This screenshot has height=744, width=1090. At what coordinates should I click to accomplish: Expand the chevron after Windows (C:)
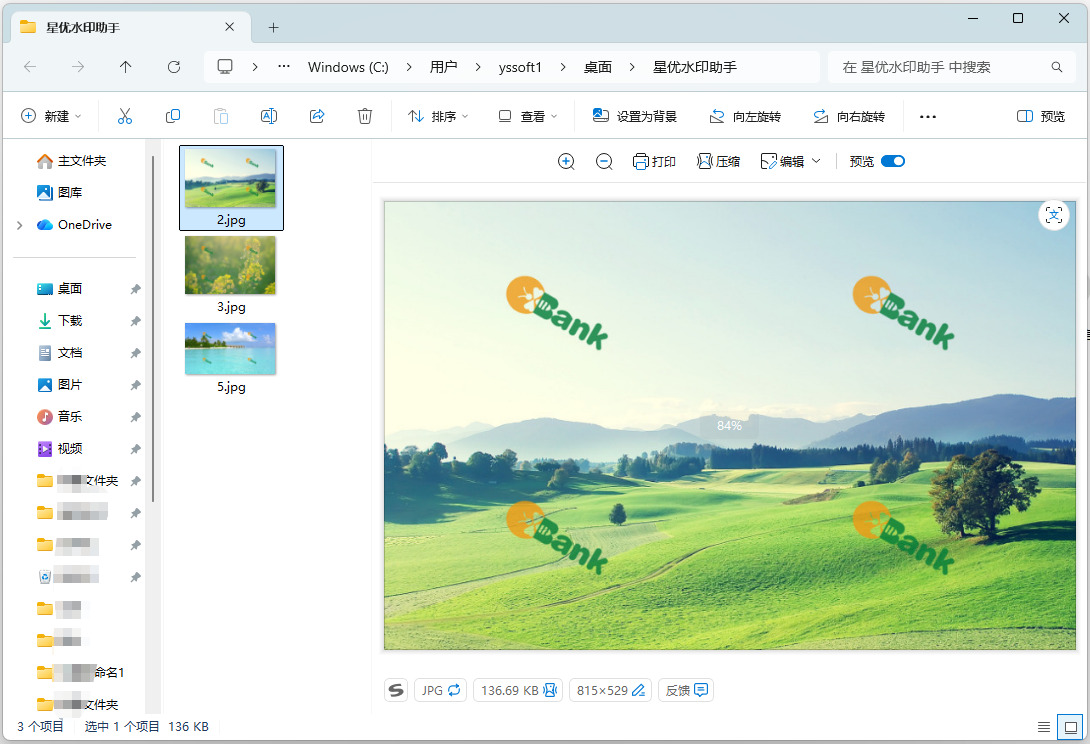(x=409, y=67)
